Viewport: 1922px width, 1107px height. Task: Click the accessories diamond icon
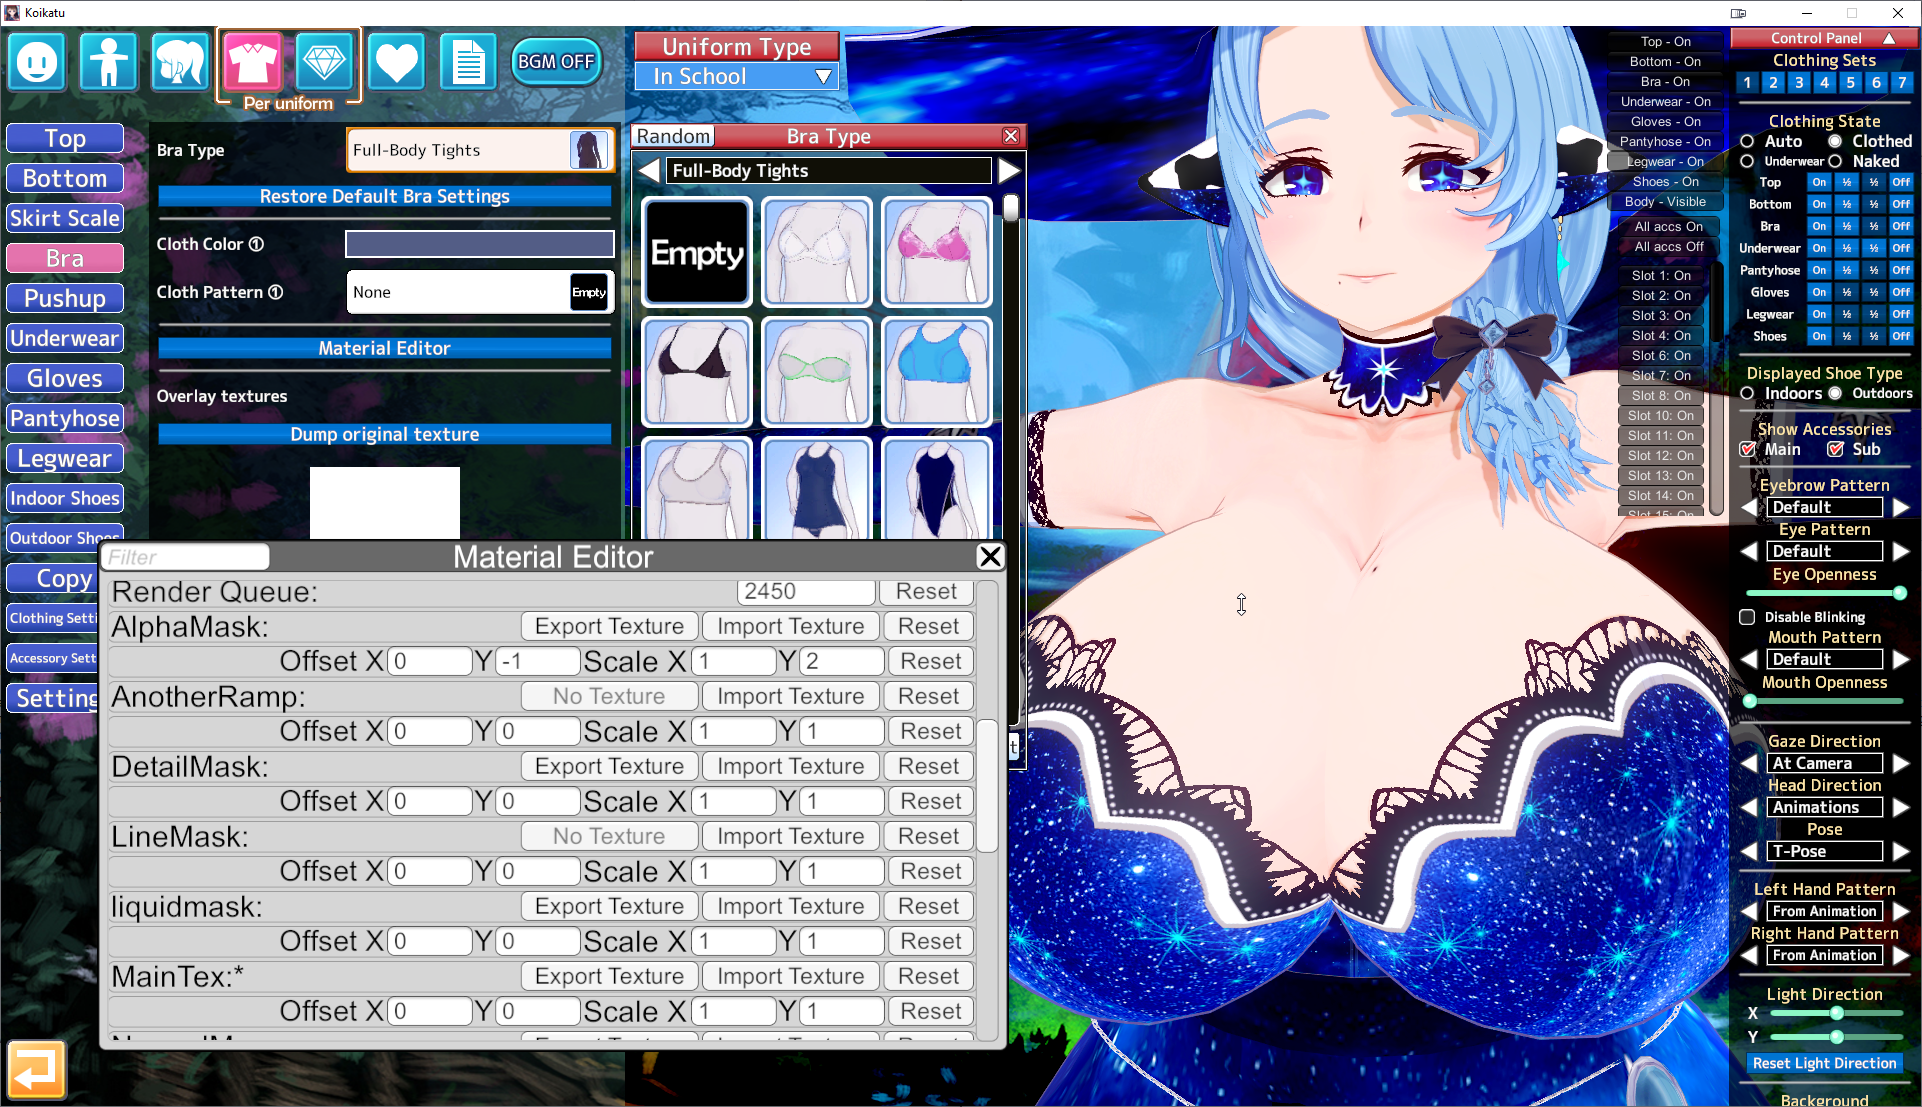(x=324, y=62)
